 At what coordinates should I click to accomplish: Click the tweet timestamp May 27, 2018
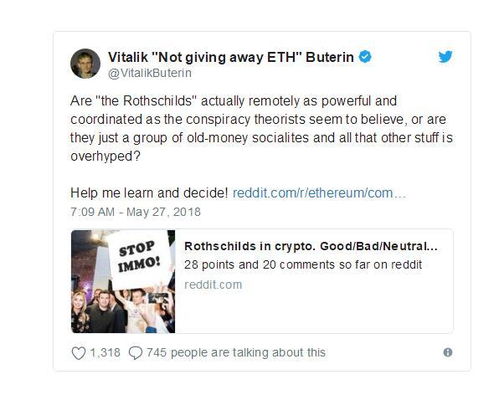point(135,212)
